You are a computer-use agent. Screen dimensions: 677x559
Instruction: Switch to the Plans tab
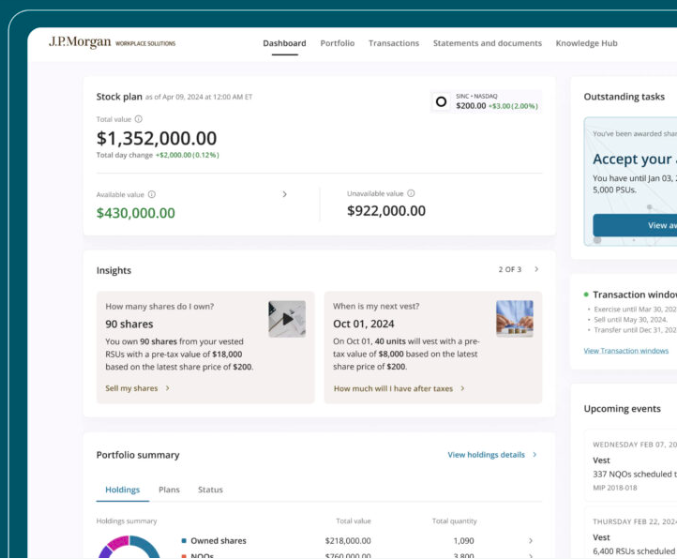[x=169, y=490]
